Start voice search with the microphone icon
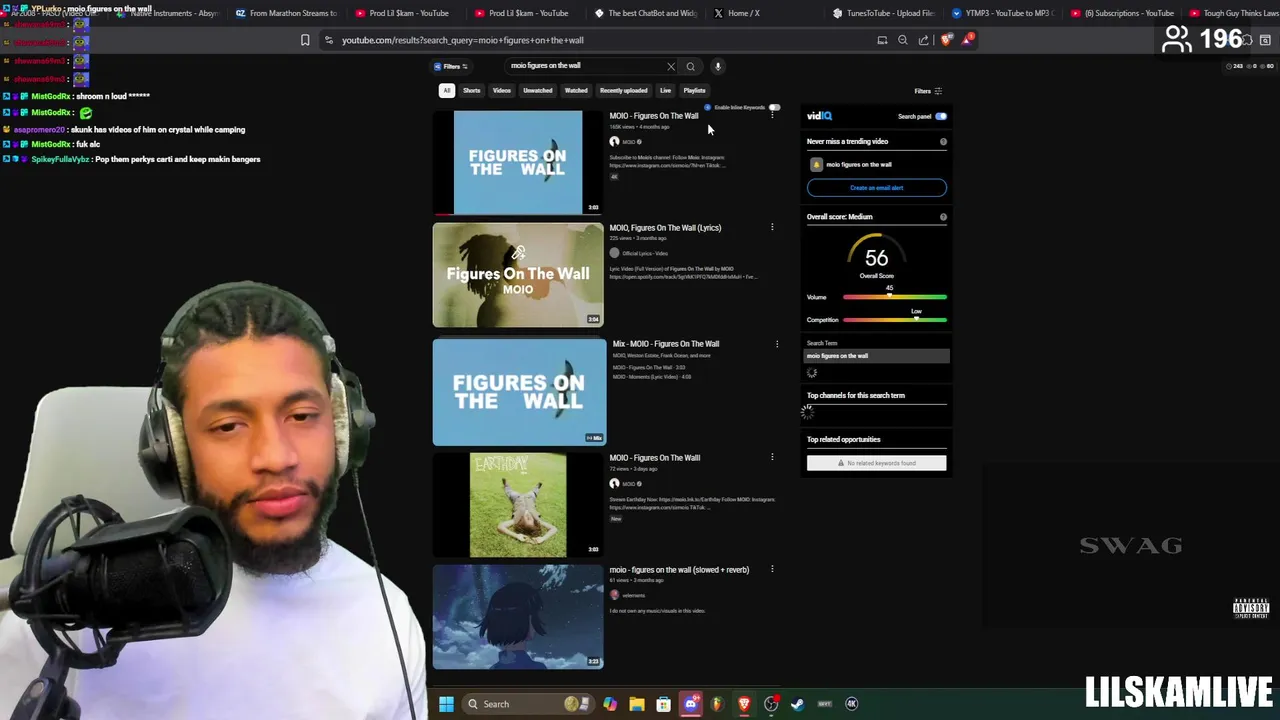The image size is (1280, 720). 718,66
